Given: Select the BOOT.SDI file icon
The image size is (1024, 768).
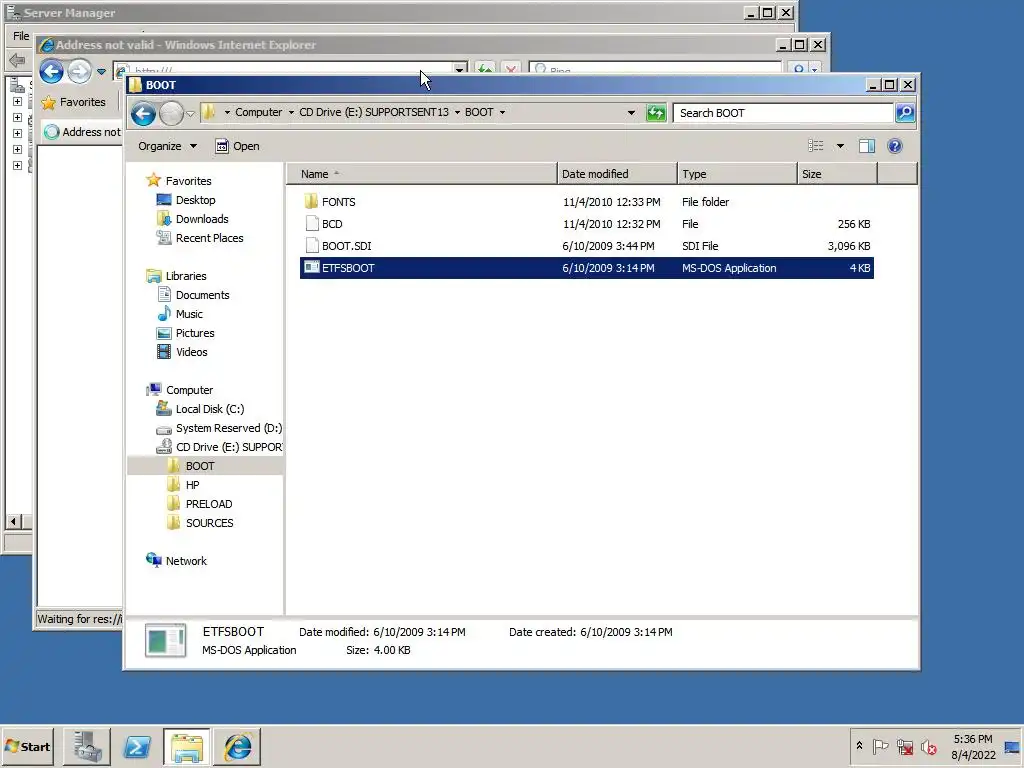Looking at the screenshot, I should 312,246.
